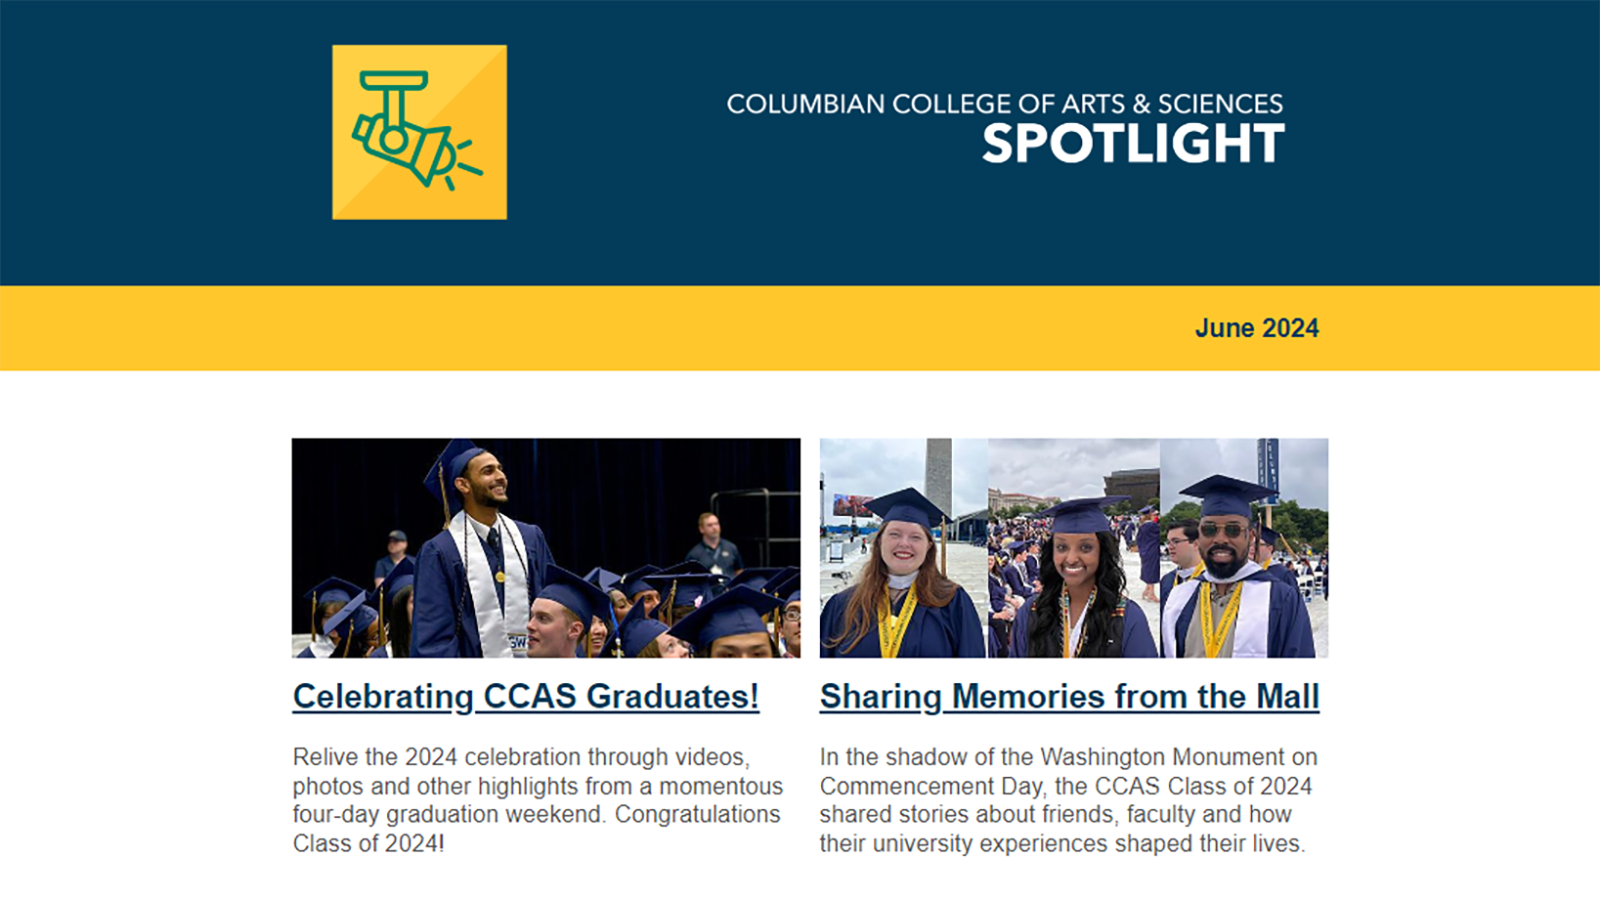Click the Columbian College of Arts & Sciences header
Image resolution: width=1600 pixels, height=900 pixels.
tap(1005, 100)
